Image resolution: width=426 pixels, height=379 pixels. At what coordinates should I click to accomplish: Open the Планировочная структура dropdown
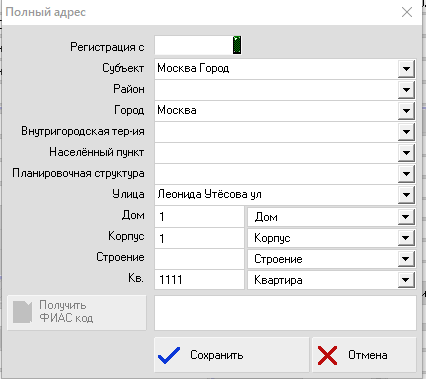[x=406, y=174]
